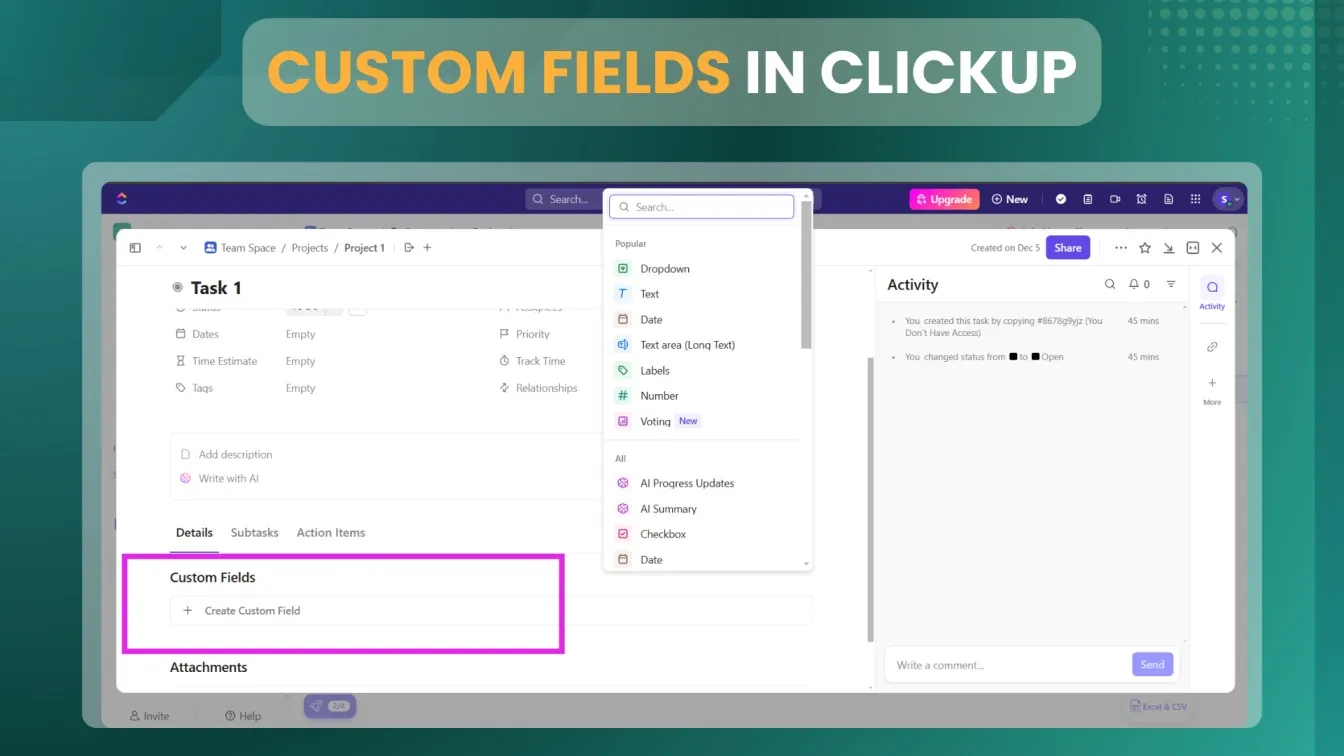Click the plus icon next to the breadcrumb

coord(427,248)
